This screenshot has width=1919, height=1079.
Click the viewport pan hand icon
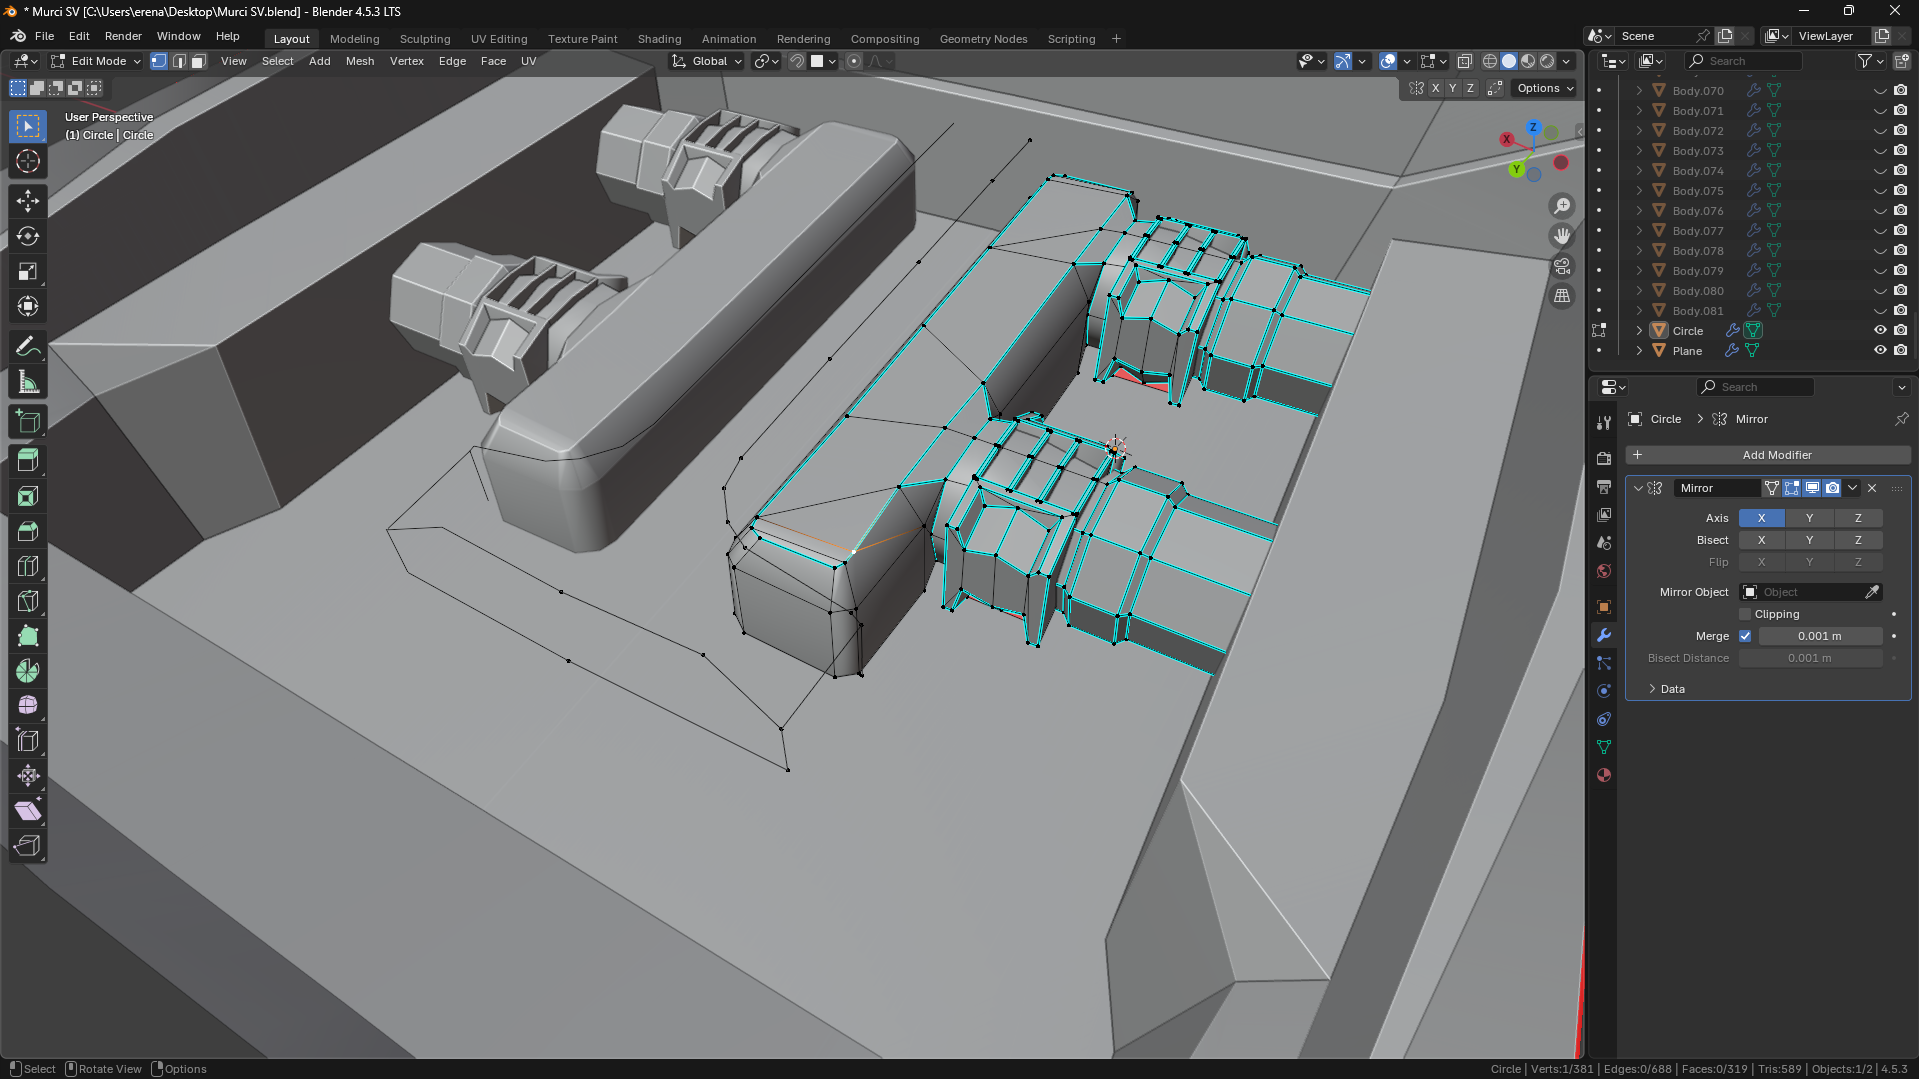click(x=1562, y=236)
